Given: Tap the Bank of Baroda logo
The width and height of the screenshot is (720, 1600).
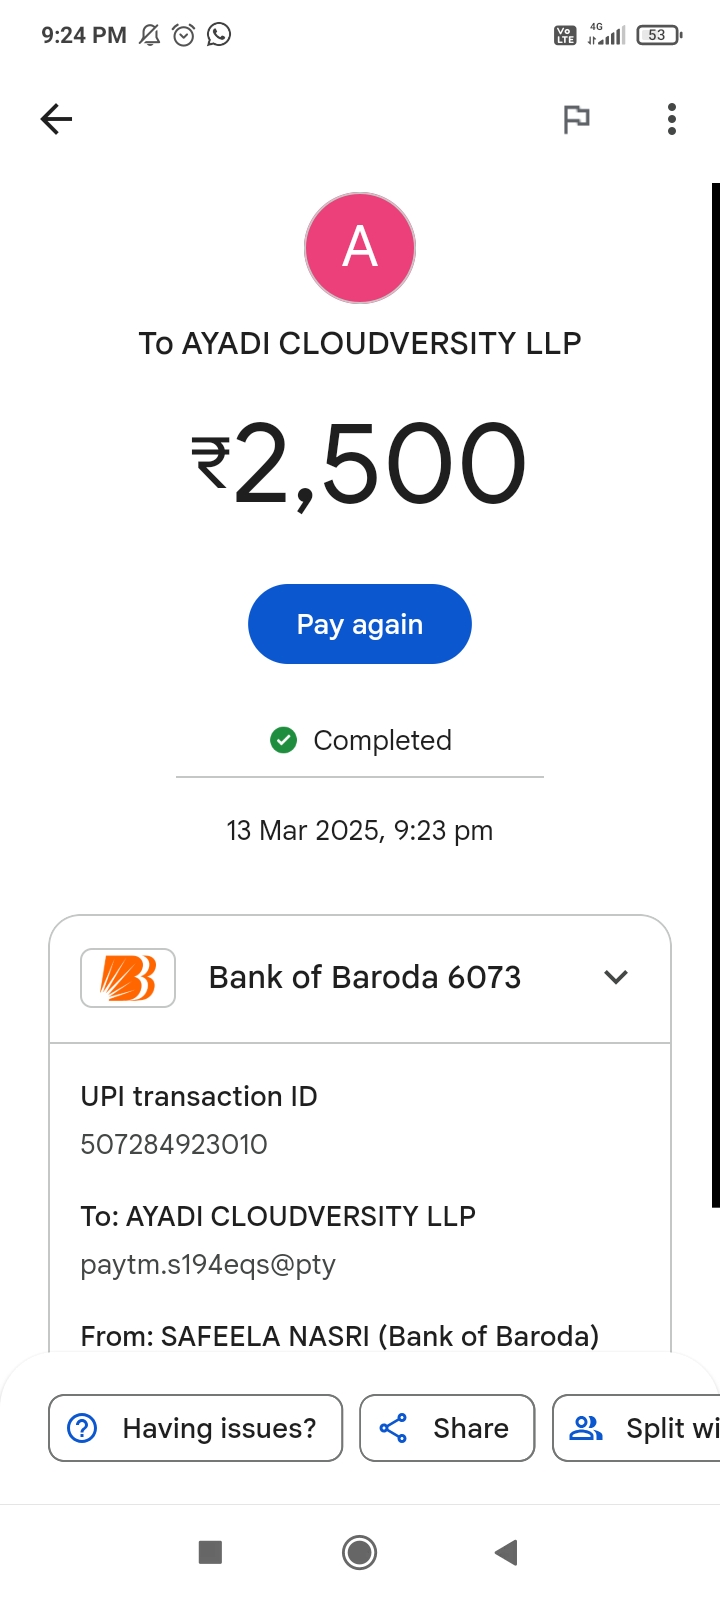Looking at the screenshot, I should coord(128,977).
